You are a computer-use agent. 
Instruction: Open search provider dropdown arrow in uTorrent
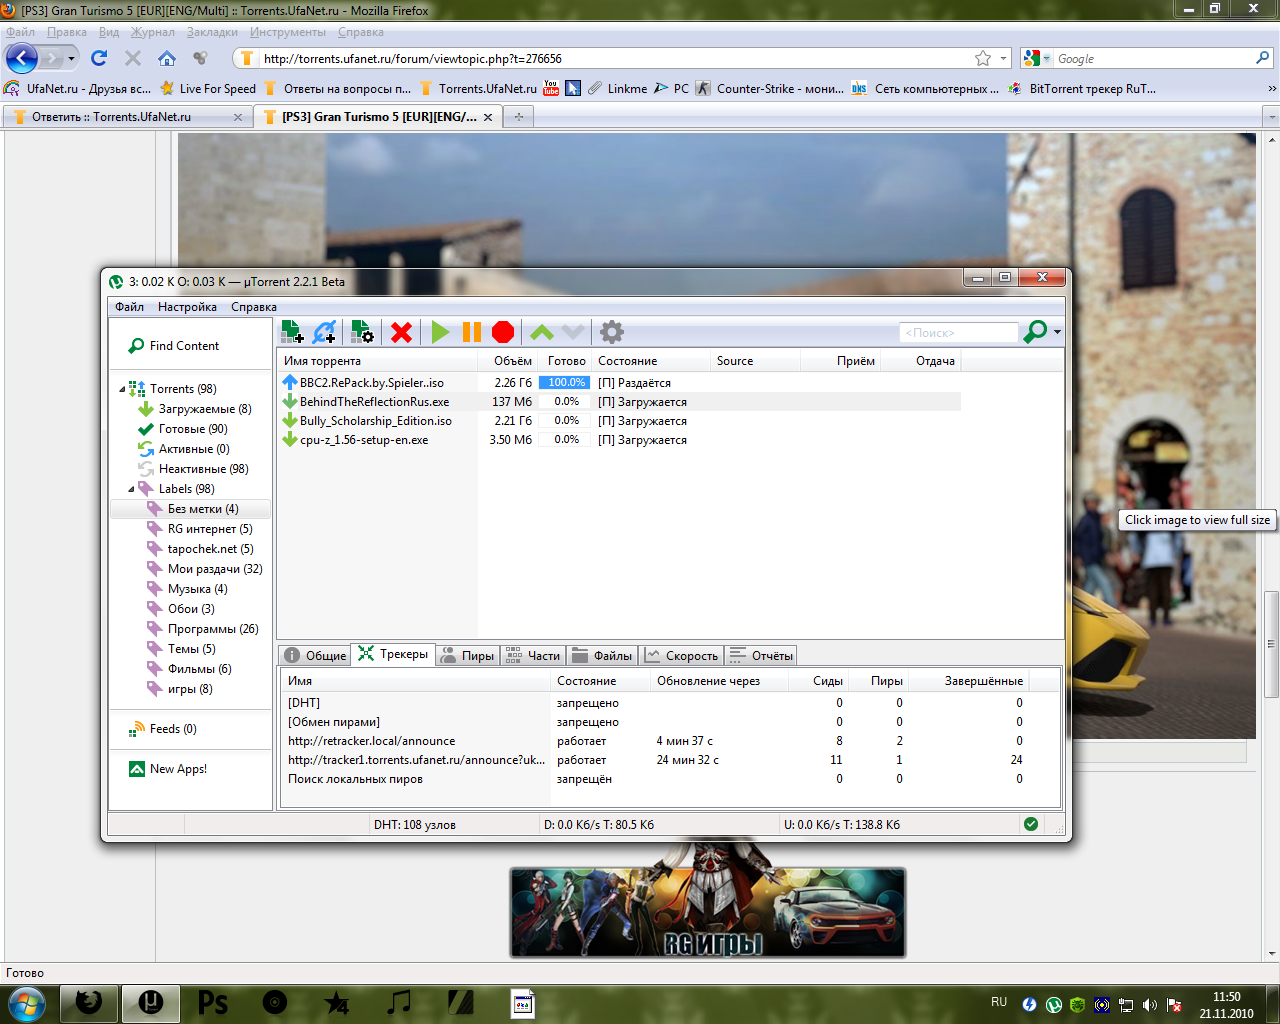pyautogui.click(x=1057, y=332)
